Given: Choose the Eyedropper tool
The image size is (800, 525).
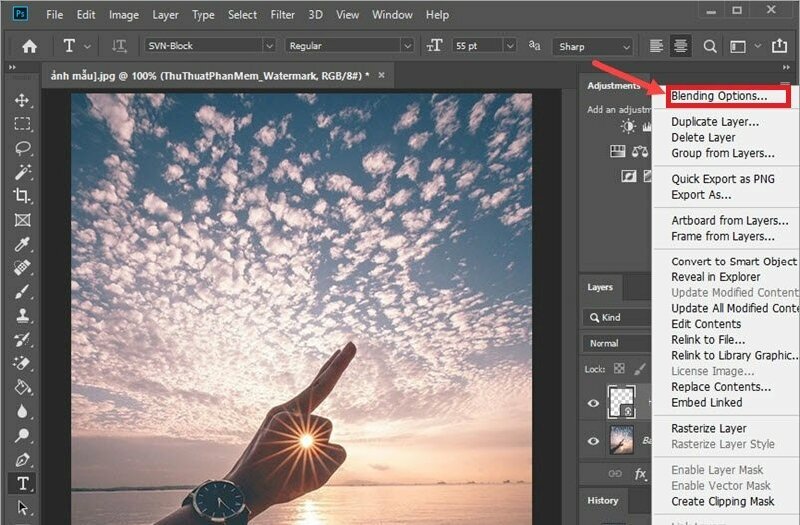Looking at the screenshot, I should (22, 244).
